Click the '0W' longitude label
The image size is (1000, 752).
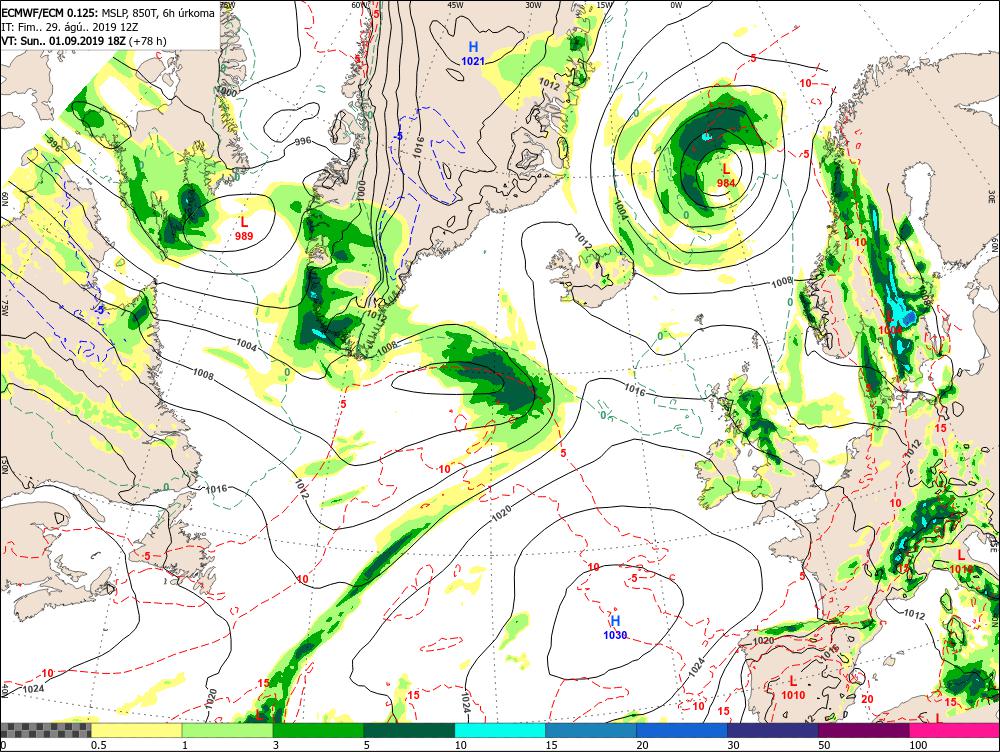coord(676,4)
